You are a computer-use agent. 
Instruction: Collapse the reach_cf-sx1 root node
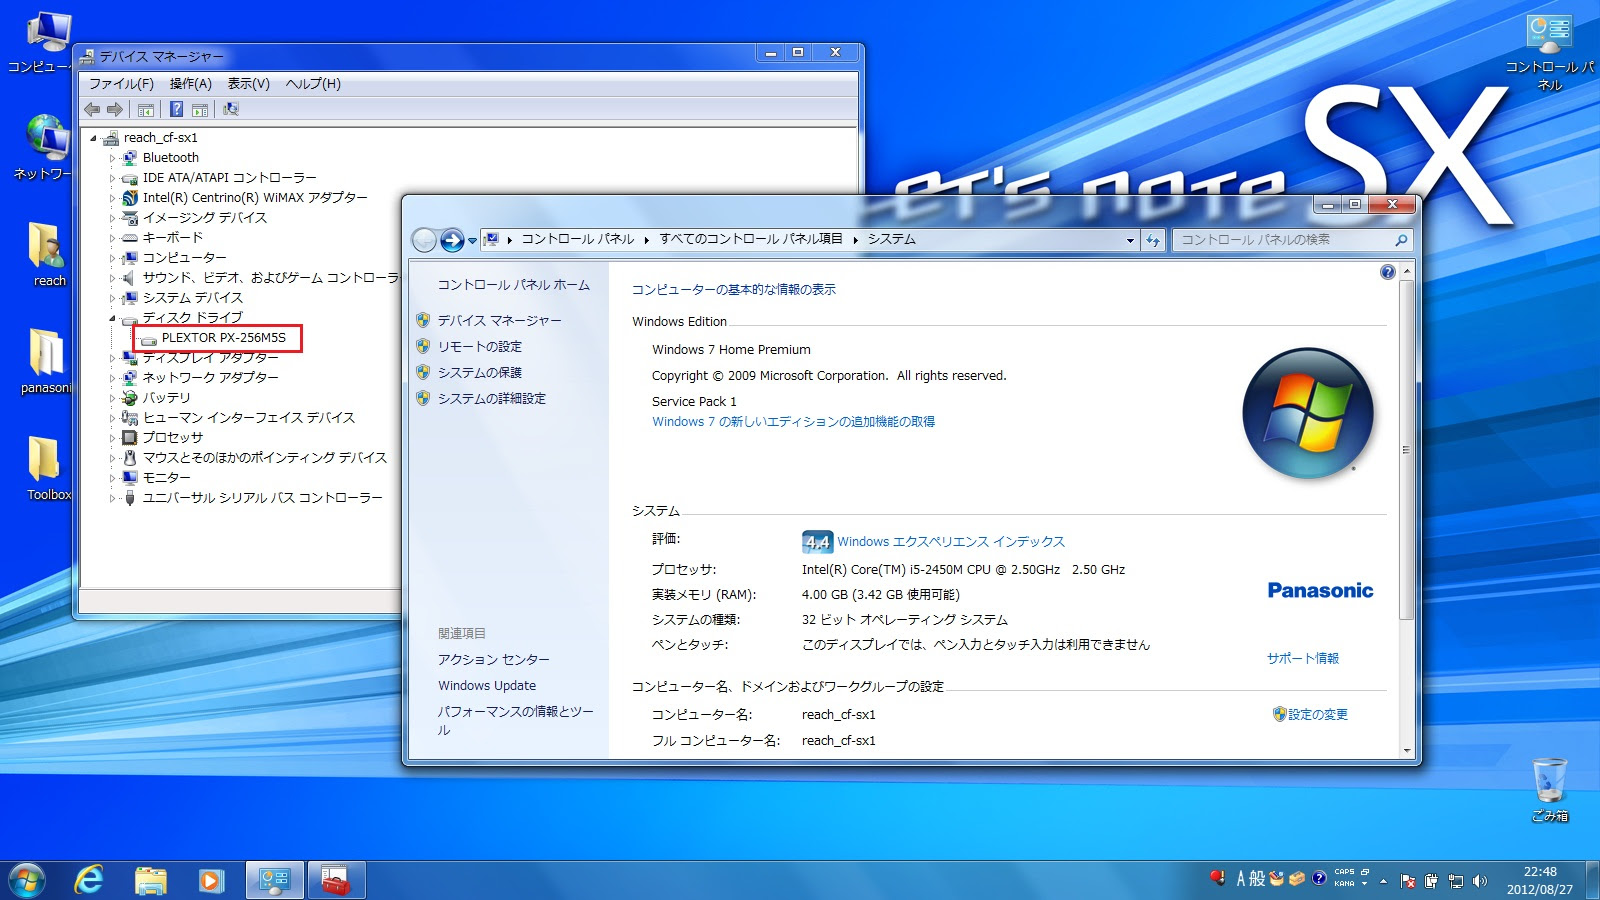(93, 138)
